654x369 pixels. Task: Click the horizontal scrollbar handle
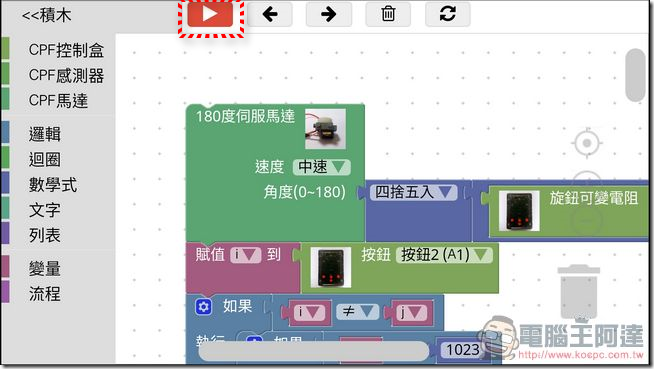click(314, 351)
